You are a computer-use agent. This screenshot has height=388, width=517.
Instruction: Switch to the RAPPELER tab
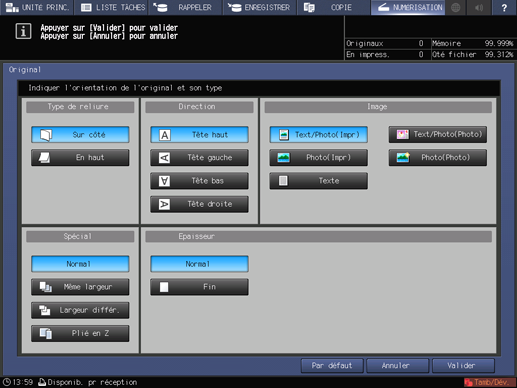[x=185, y=7]
